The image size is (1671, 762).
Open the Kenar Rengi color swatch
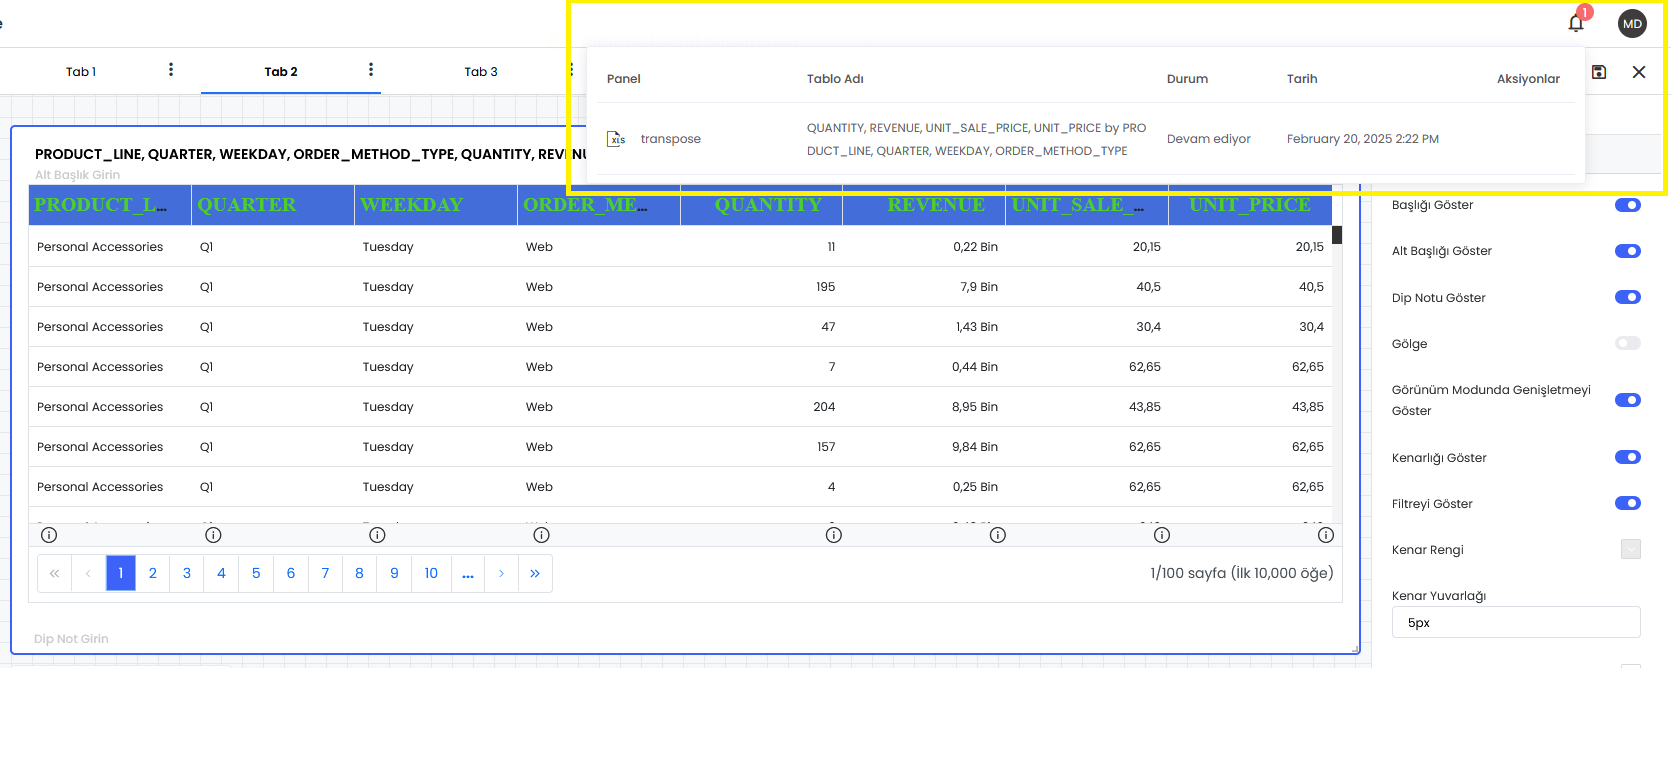pos(1630,549)
